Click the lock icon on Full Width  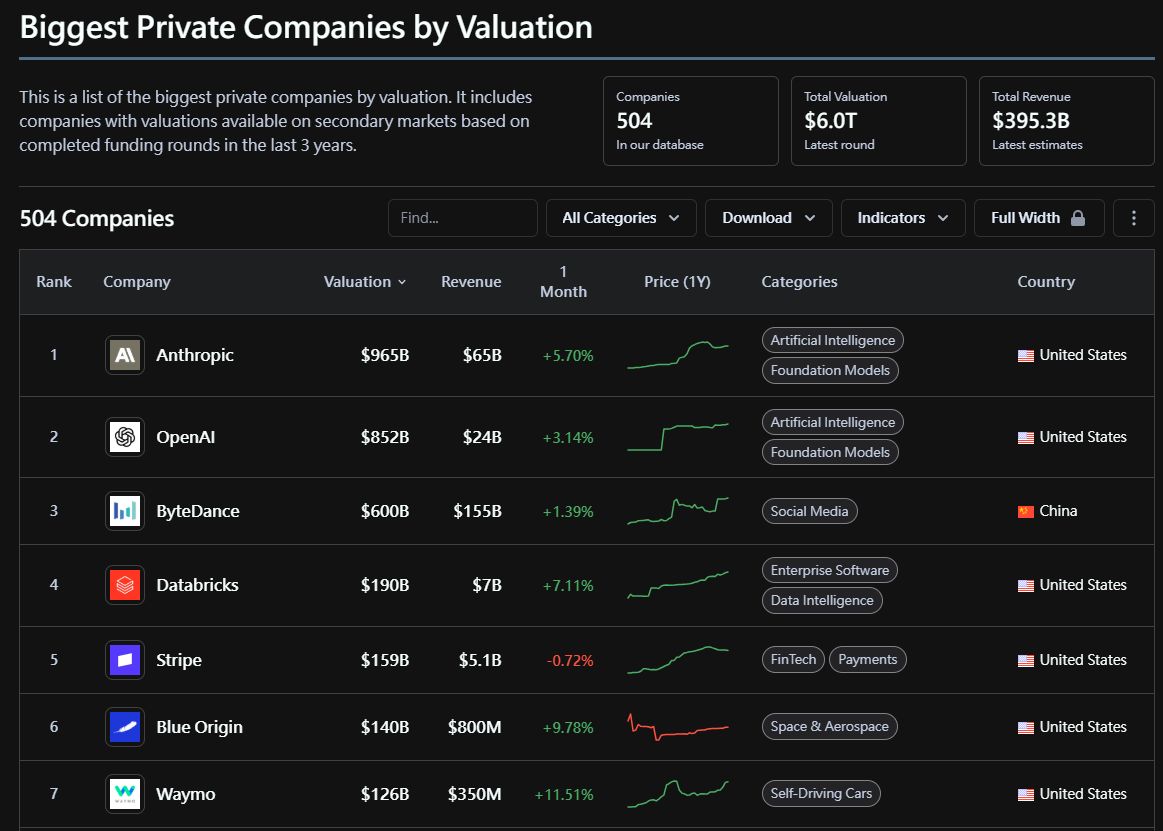[x=1078, y=218]
